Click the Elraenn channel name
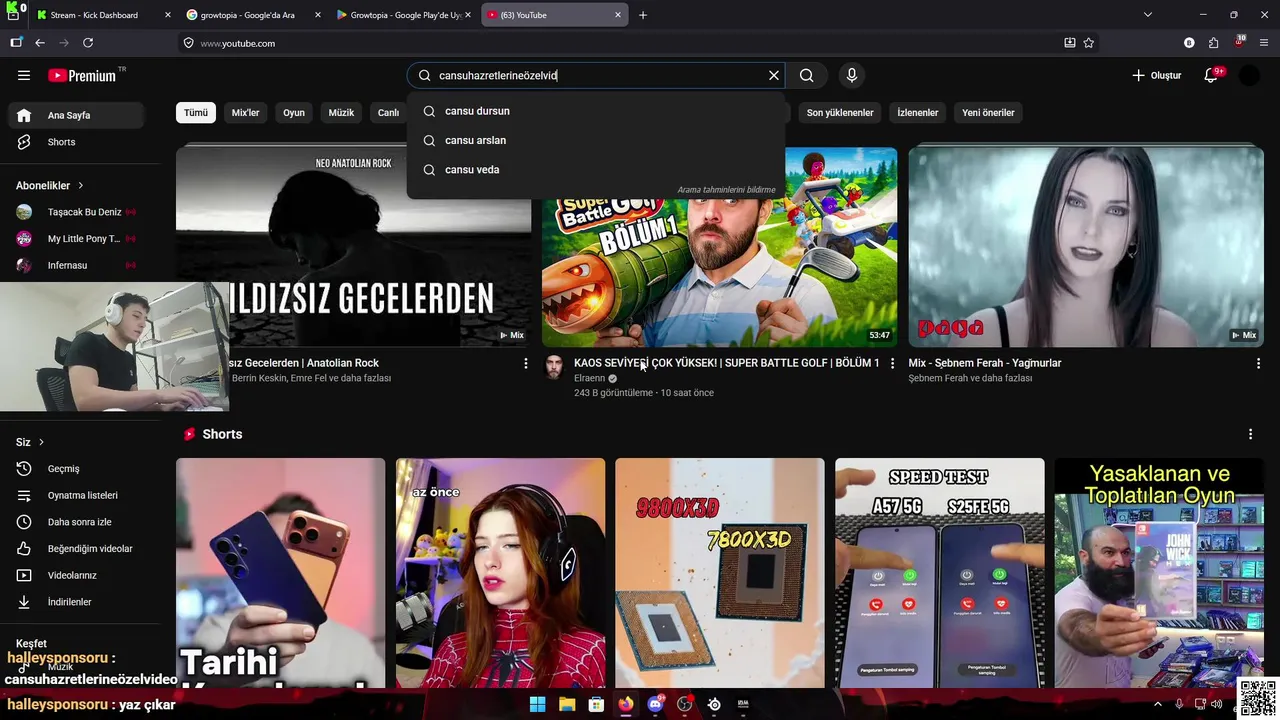 pos(589,379)
